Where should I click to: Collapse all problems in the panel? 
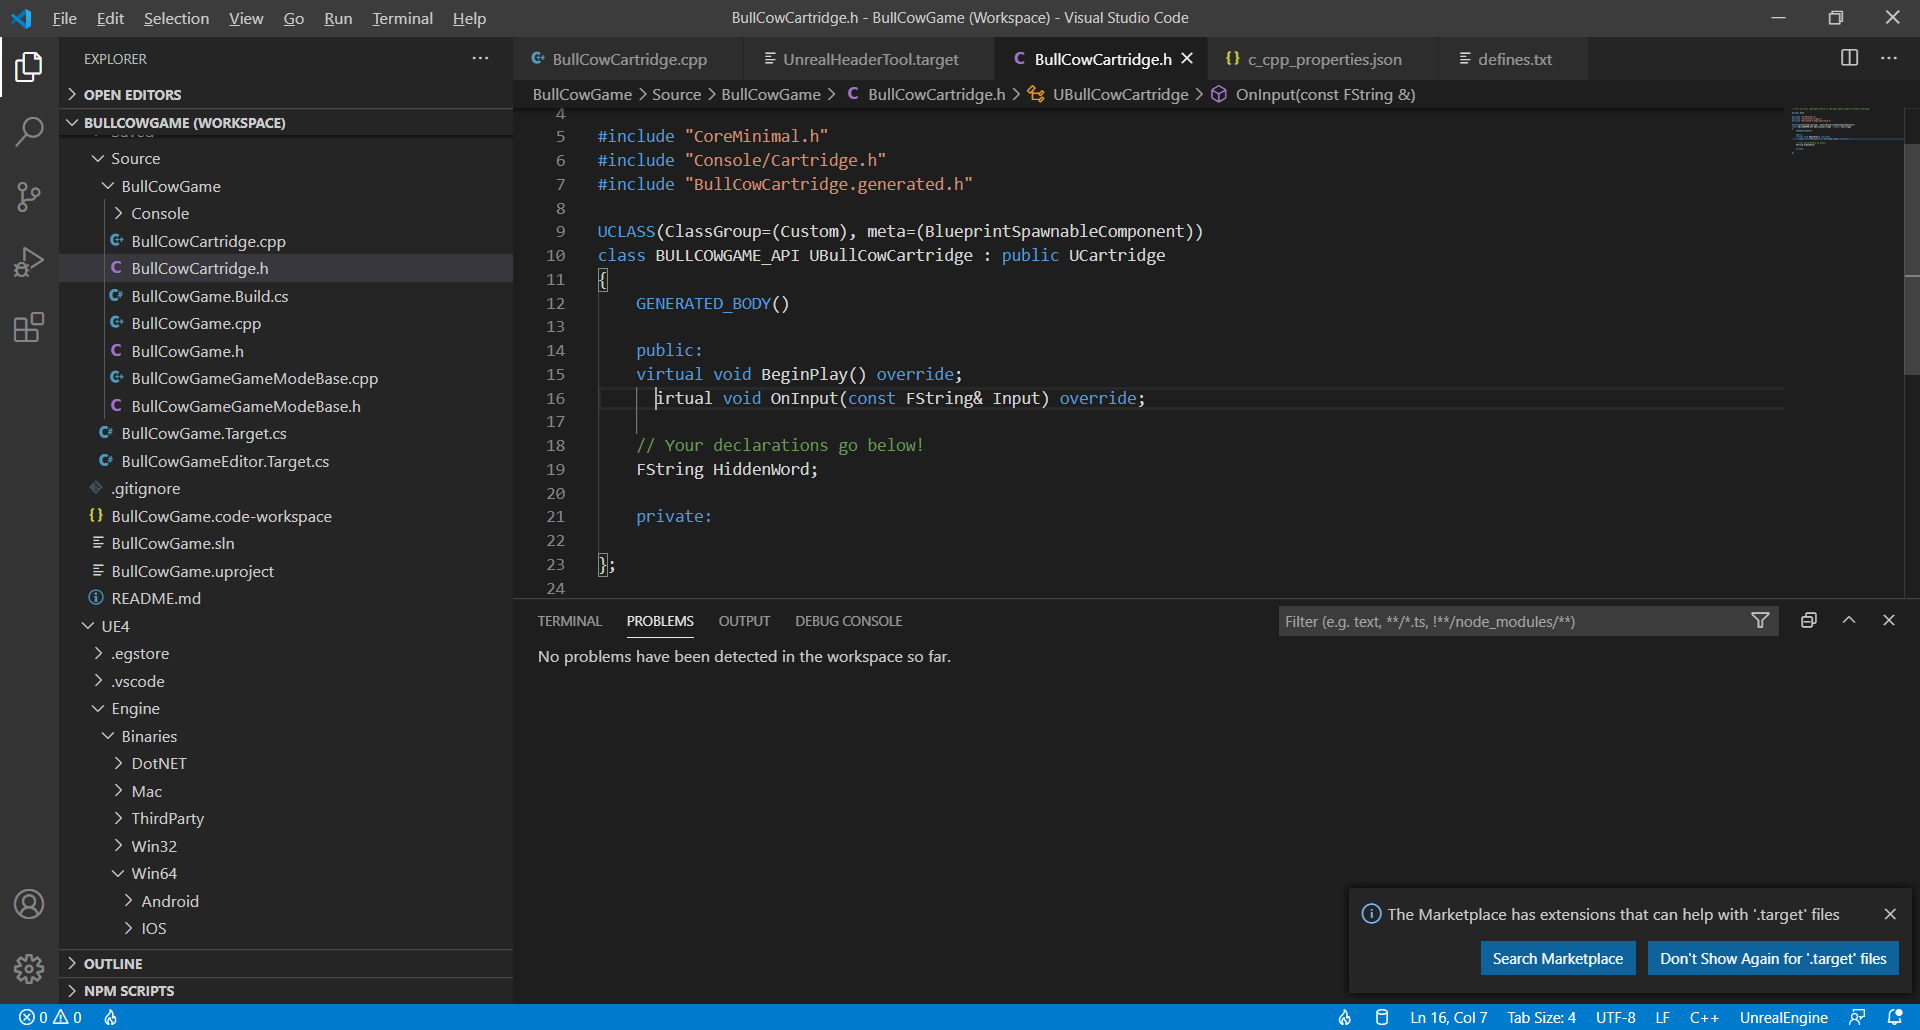(1808, 620)
